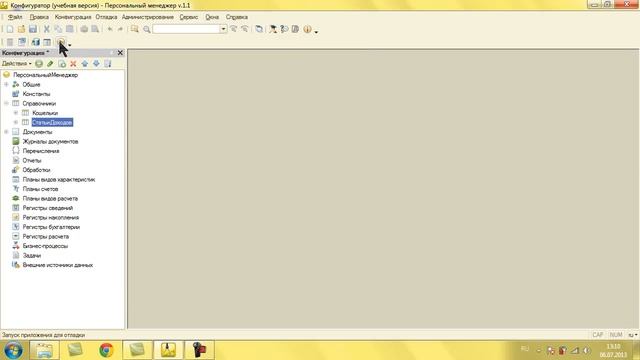Screen dimensions: 640x360
Task: Open the Конфигурация menu
Action: 73,17
